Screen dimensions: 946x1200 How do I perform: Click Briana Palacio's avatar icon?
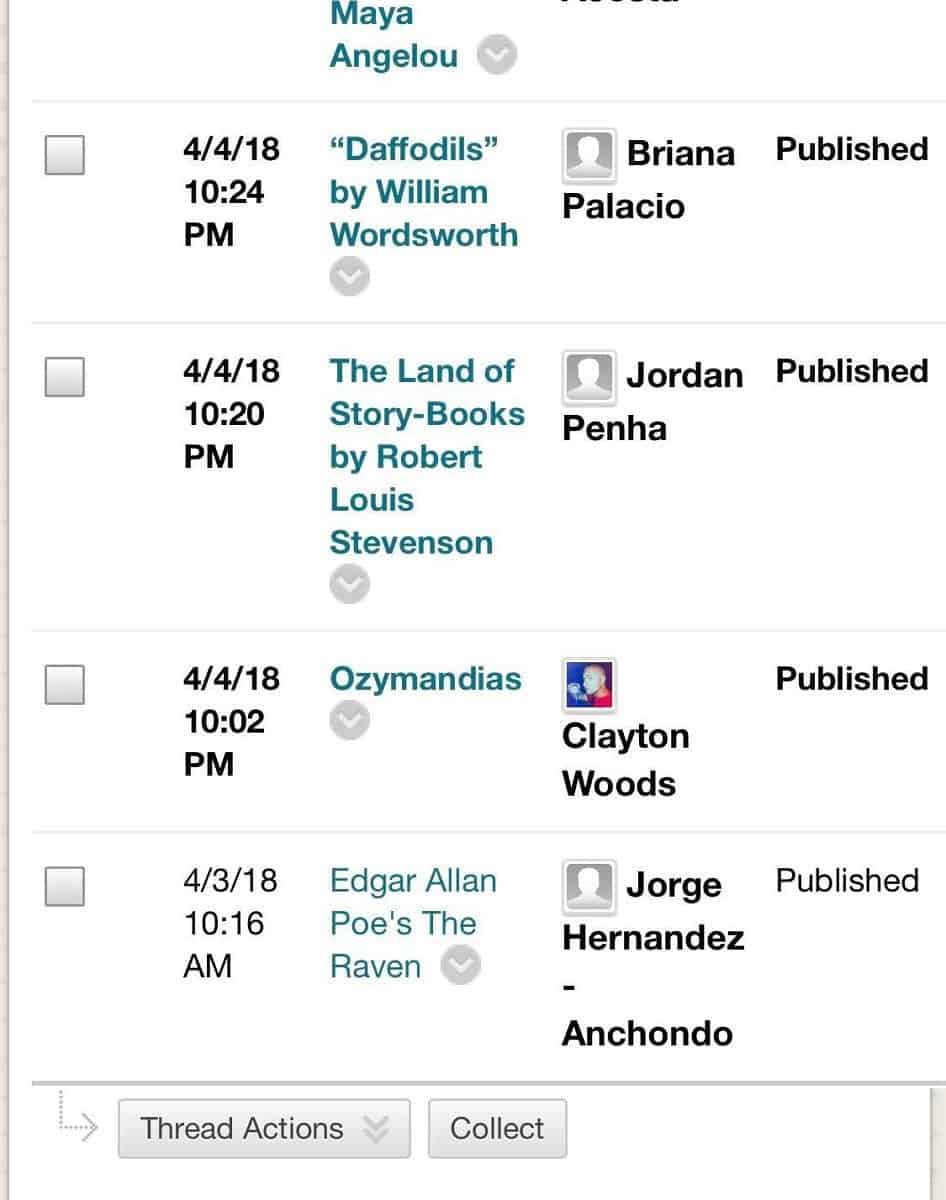point(588,153)
